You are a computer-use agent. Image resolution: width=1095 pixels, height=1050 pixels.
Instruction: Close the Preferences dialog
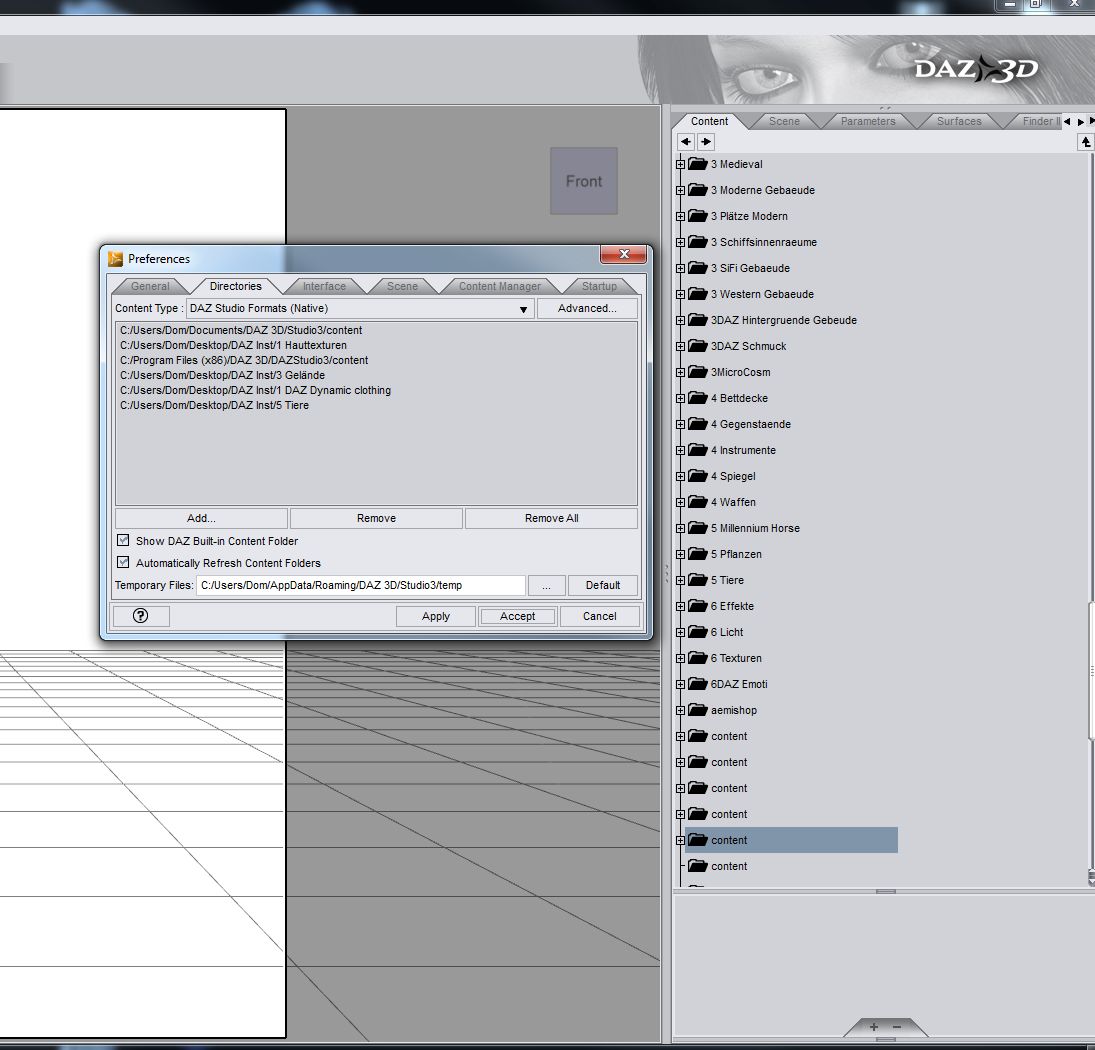point(624,254)
